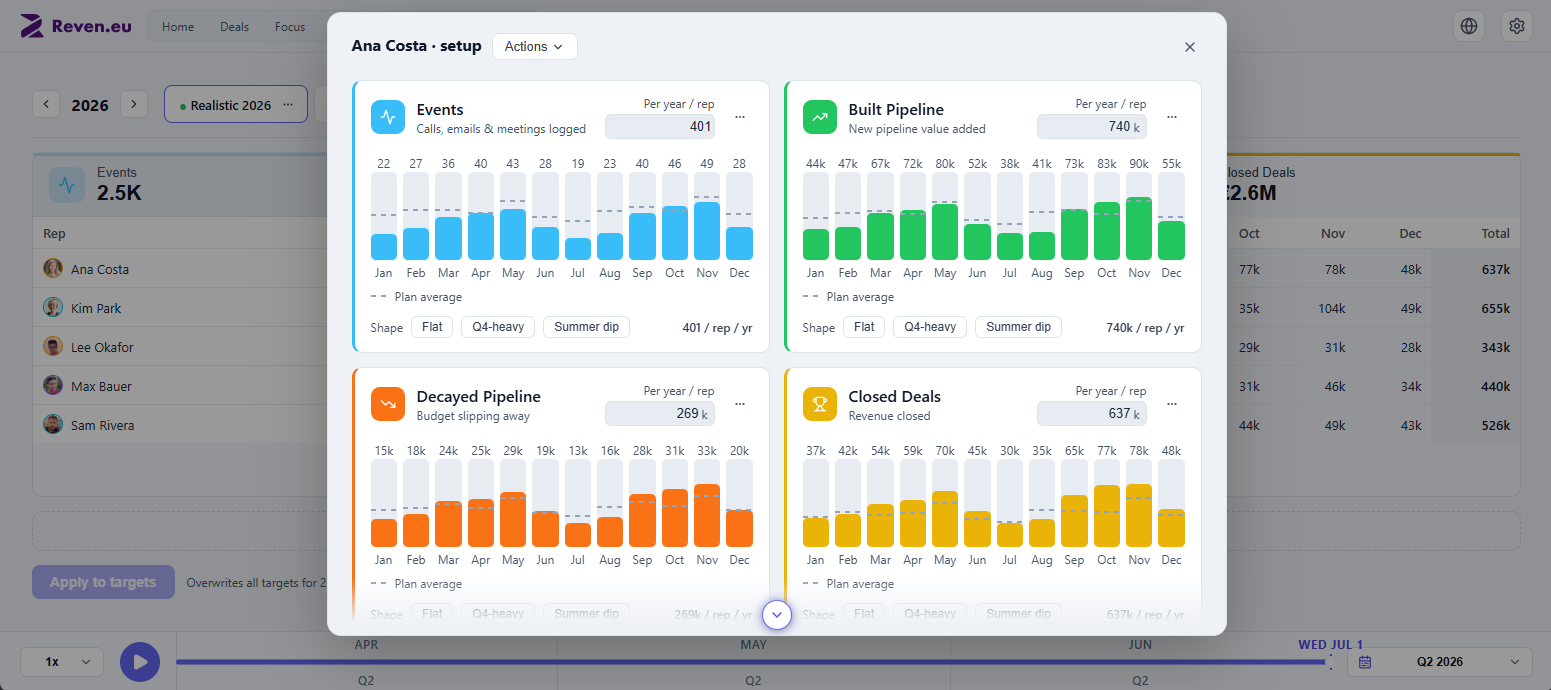Click Ana Costa total 637k cell
1551x690 pixels.
pyautogui.click(x=1496, y=269)
